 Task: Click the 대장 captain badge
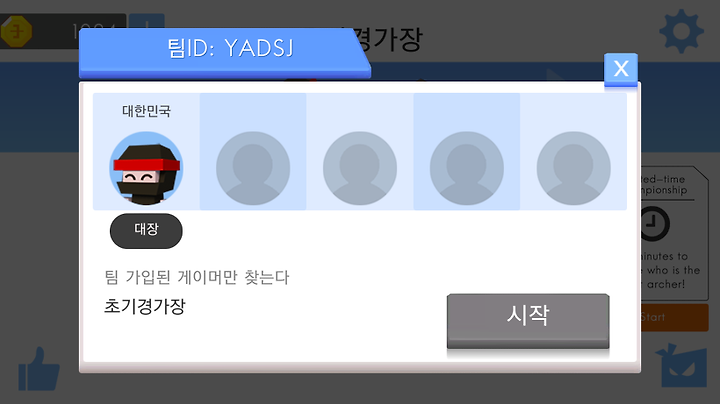[146, 231]
